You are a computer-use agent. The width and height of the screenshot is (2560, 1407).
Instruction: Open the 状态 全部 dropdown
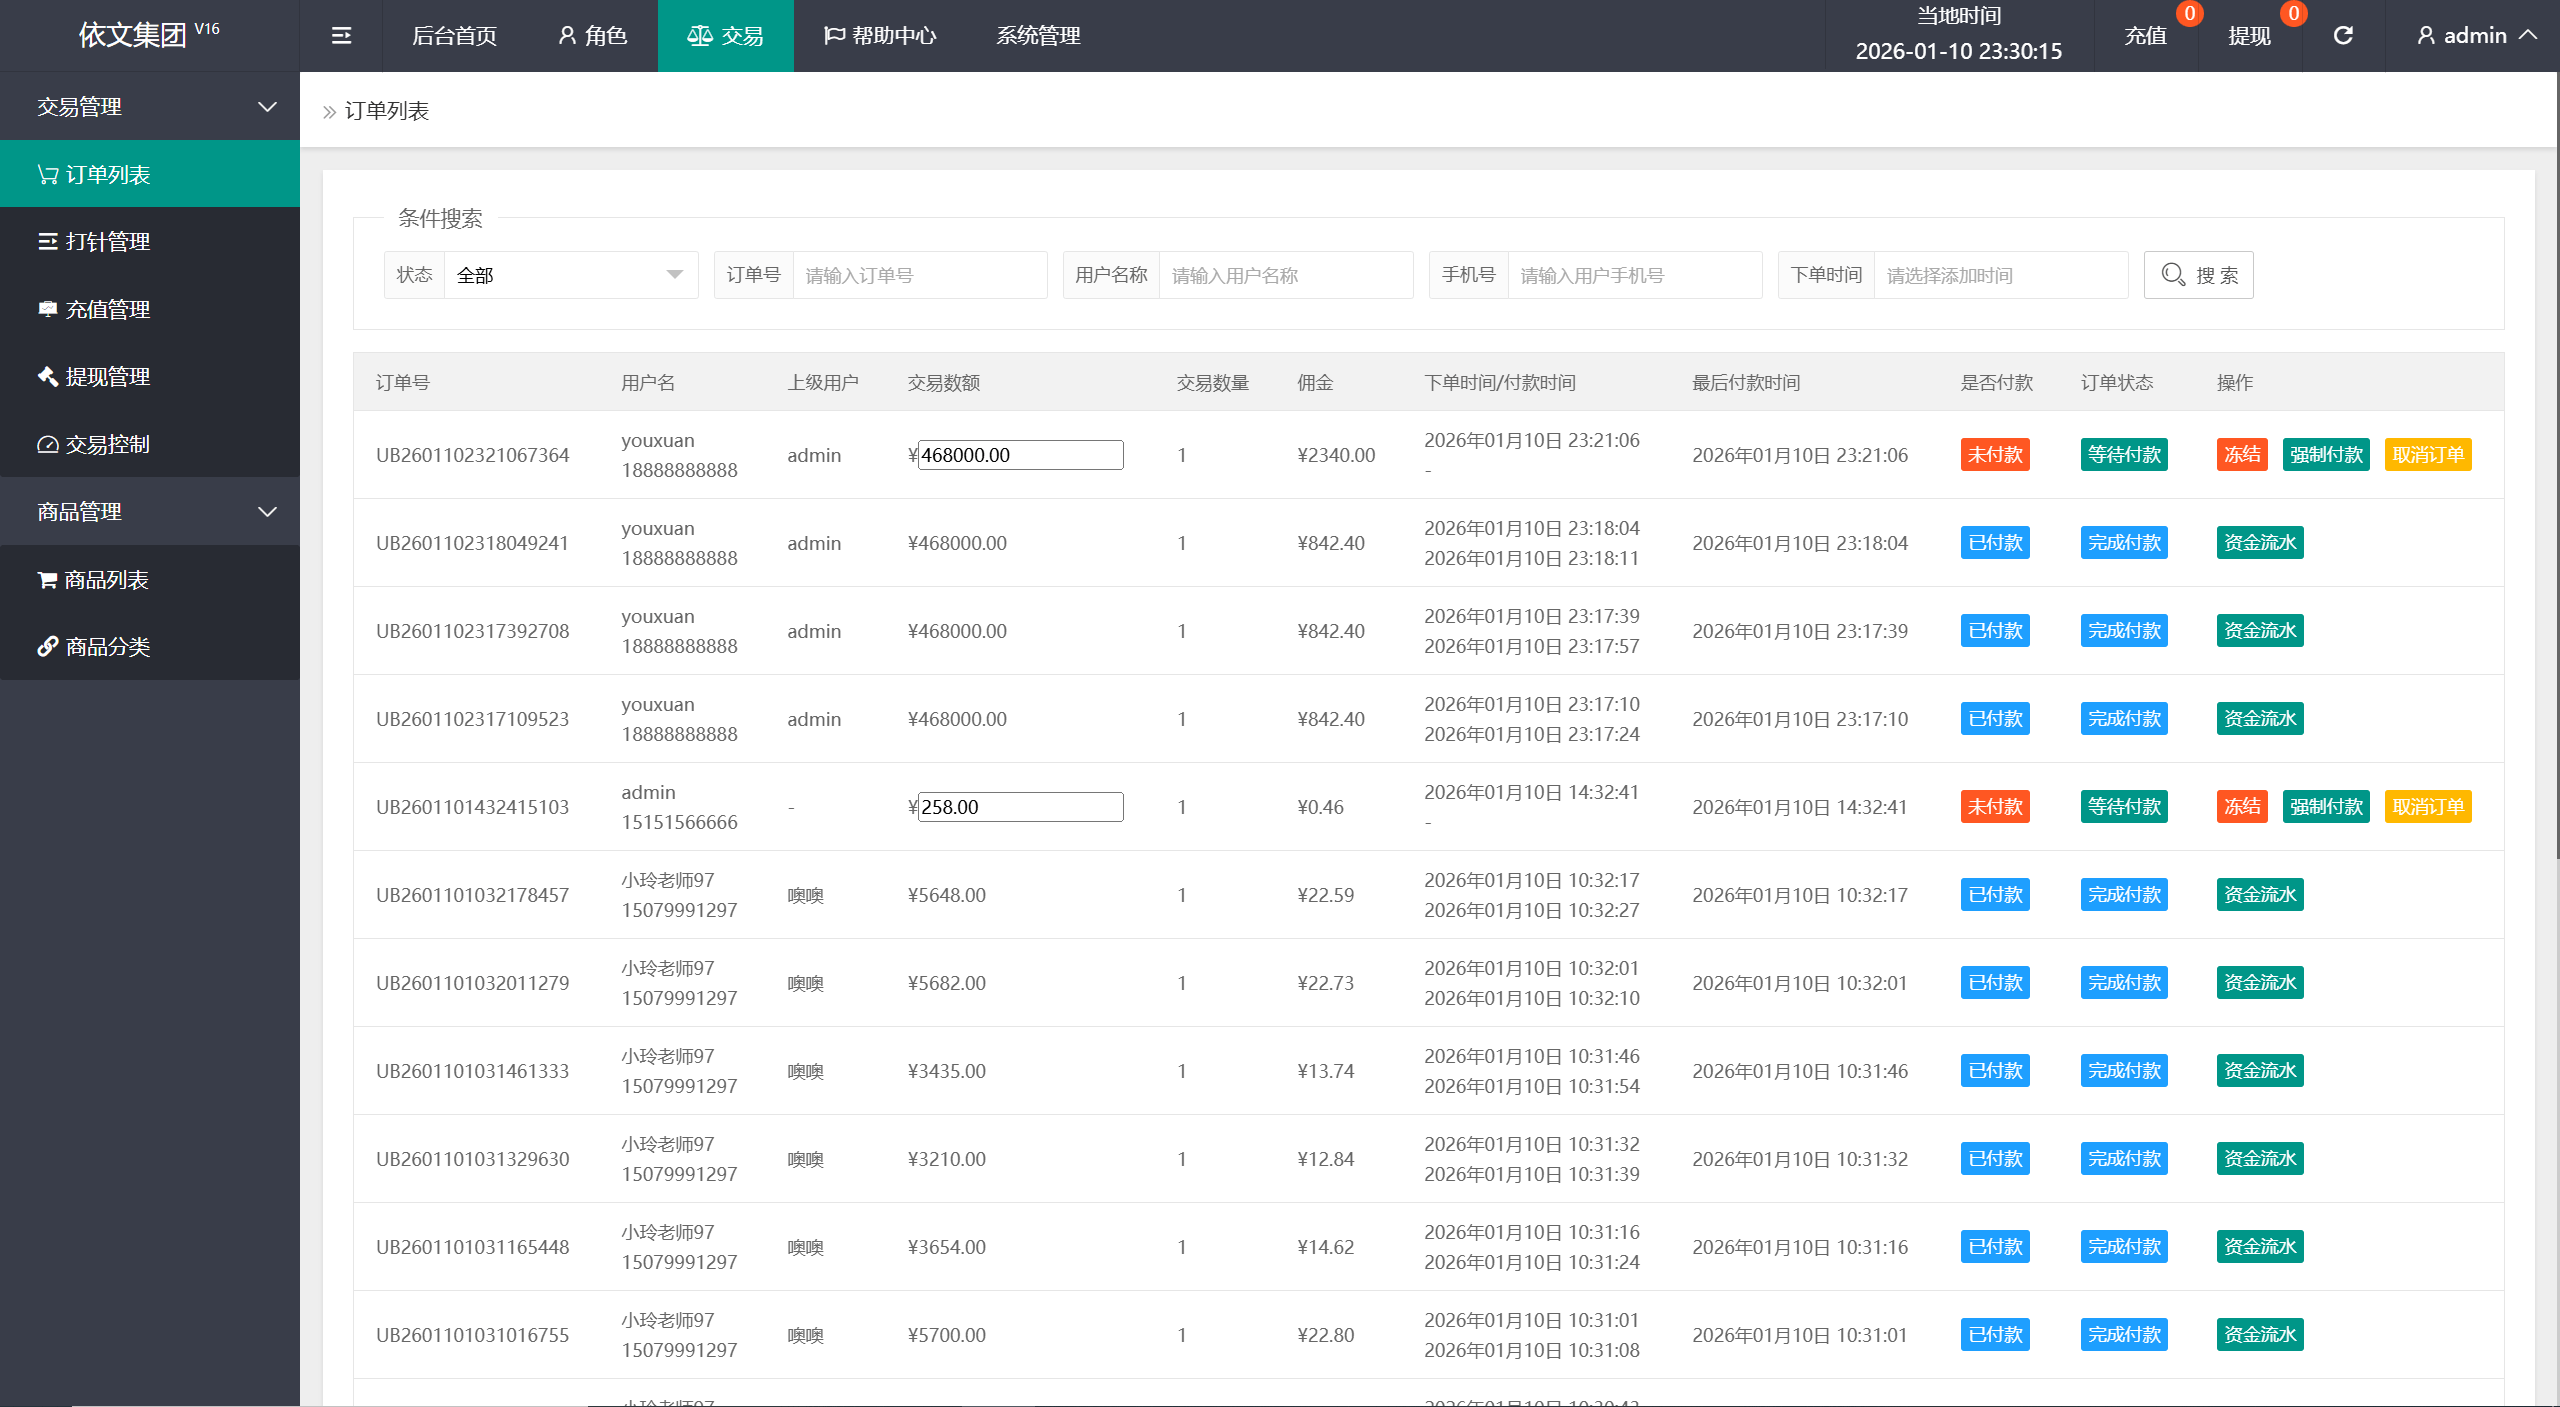pyautogui.click(x=569, y=275)
